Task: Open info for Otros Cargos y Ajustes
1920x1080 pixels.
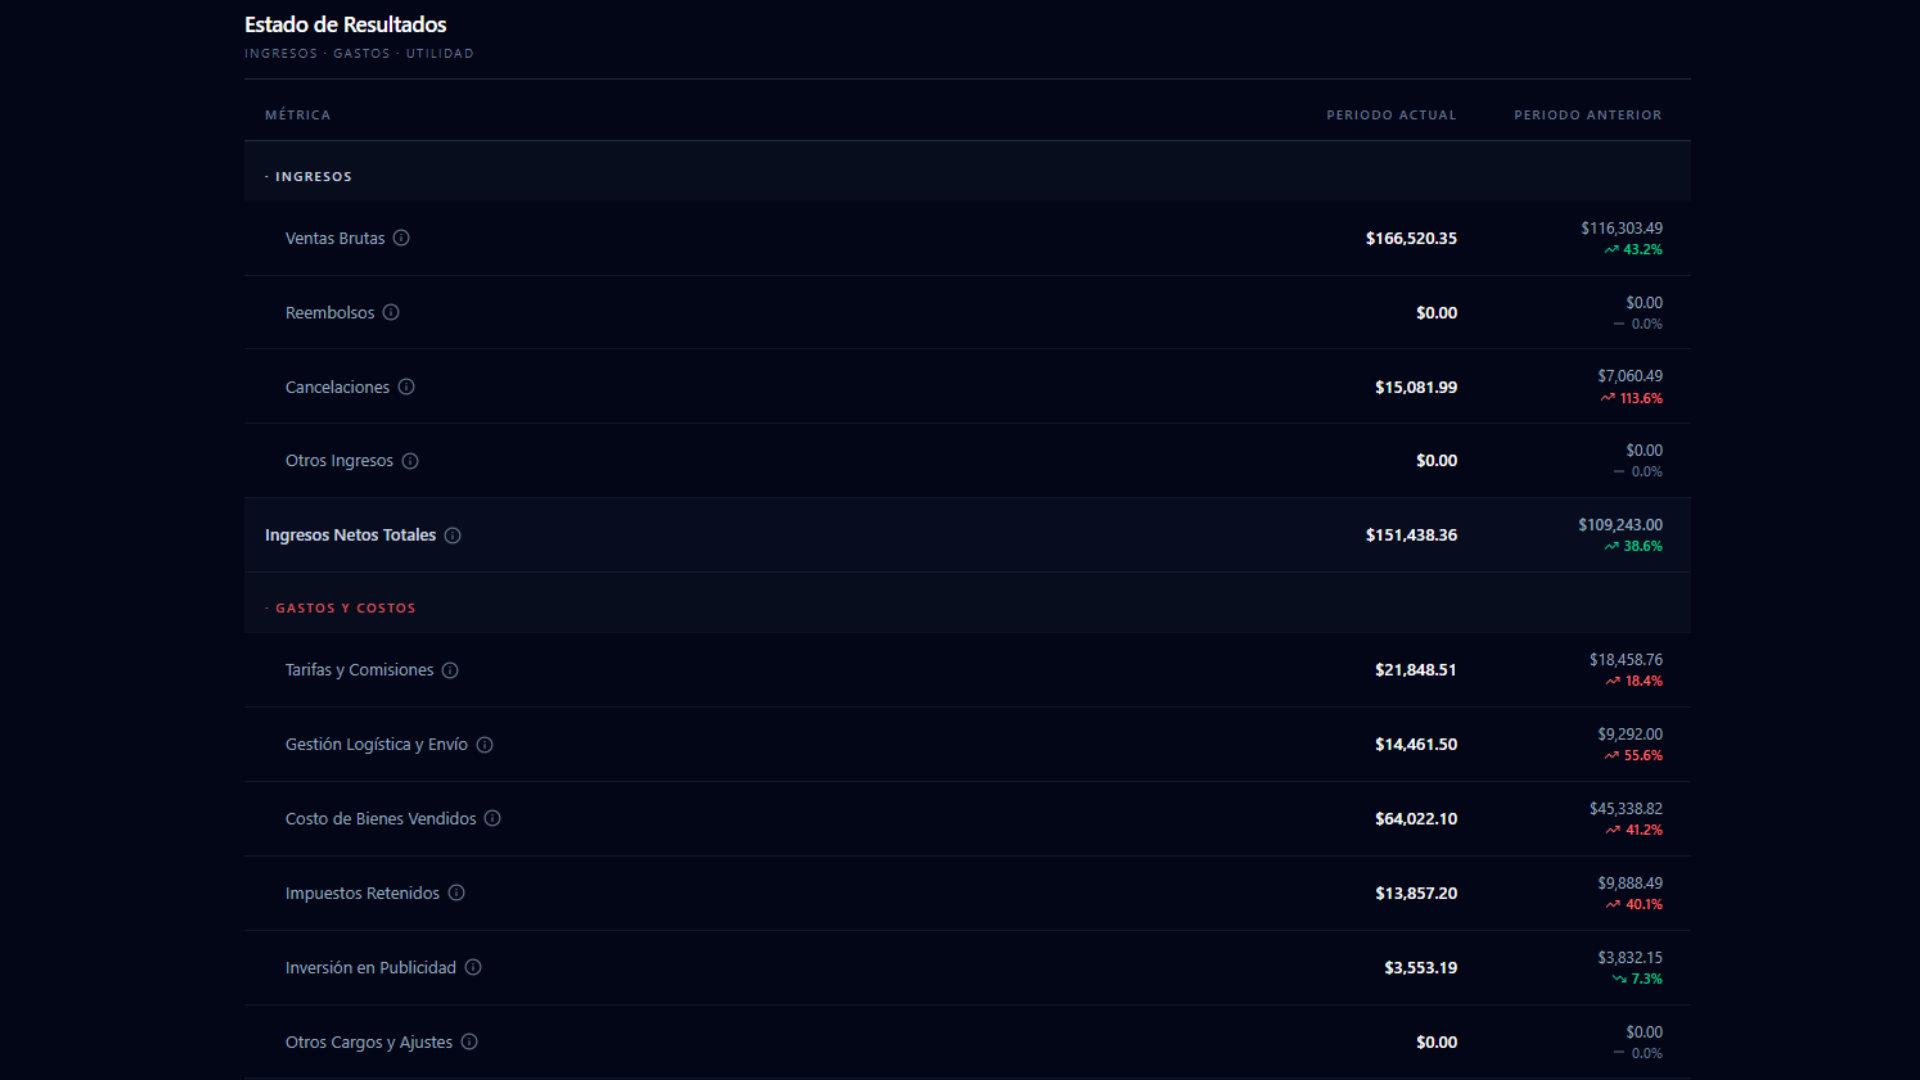Action: pos(469,1042)
